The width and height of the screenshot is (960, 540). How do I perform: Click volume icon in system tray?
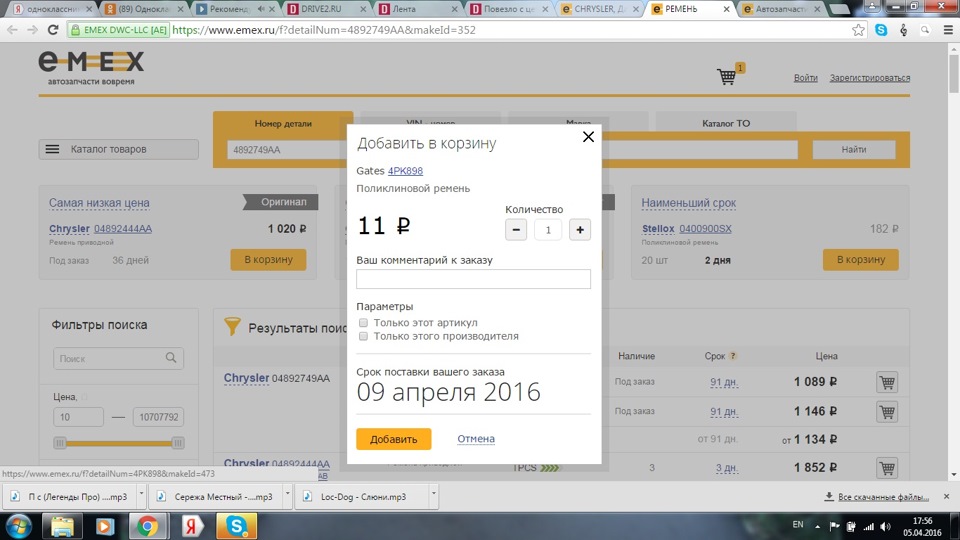[x=885, y=527]
